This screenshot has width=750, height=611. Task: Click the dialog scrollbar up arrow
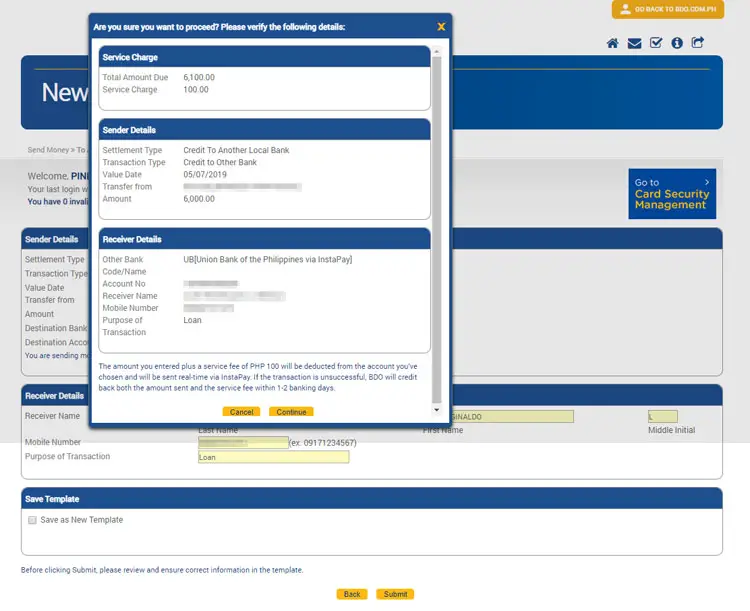point(436,51)
